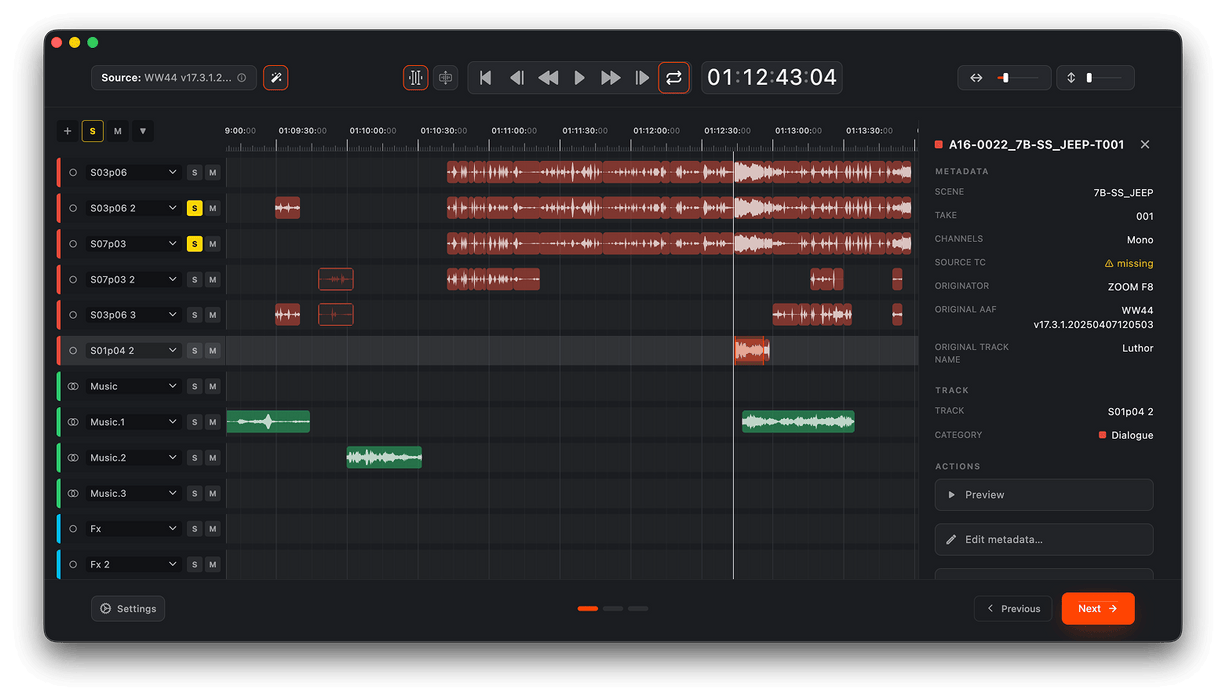Screen dimensions: 1226x700
Task: Unsolo the S03p06 2 track
Action: click(x=195, y=208)
